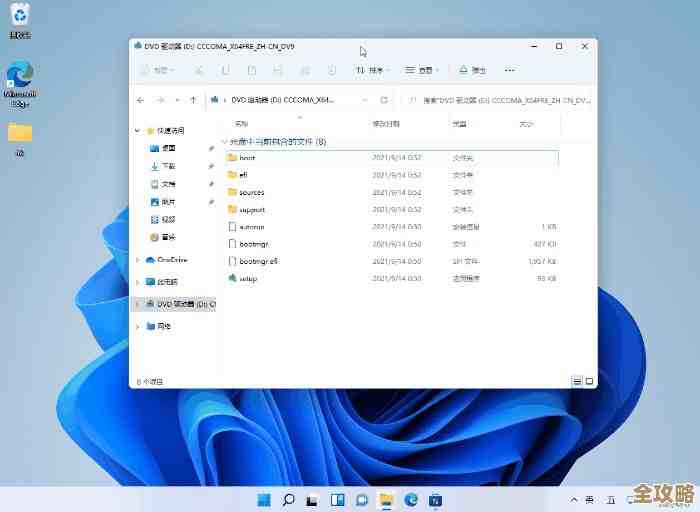This screenshot has width=700, height=512.
Task: Click the search box for the DVD drive
Action: (x=498, y=100)
